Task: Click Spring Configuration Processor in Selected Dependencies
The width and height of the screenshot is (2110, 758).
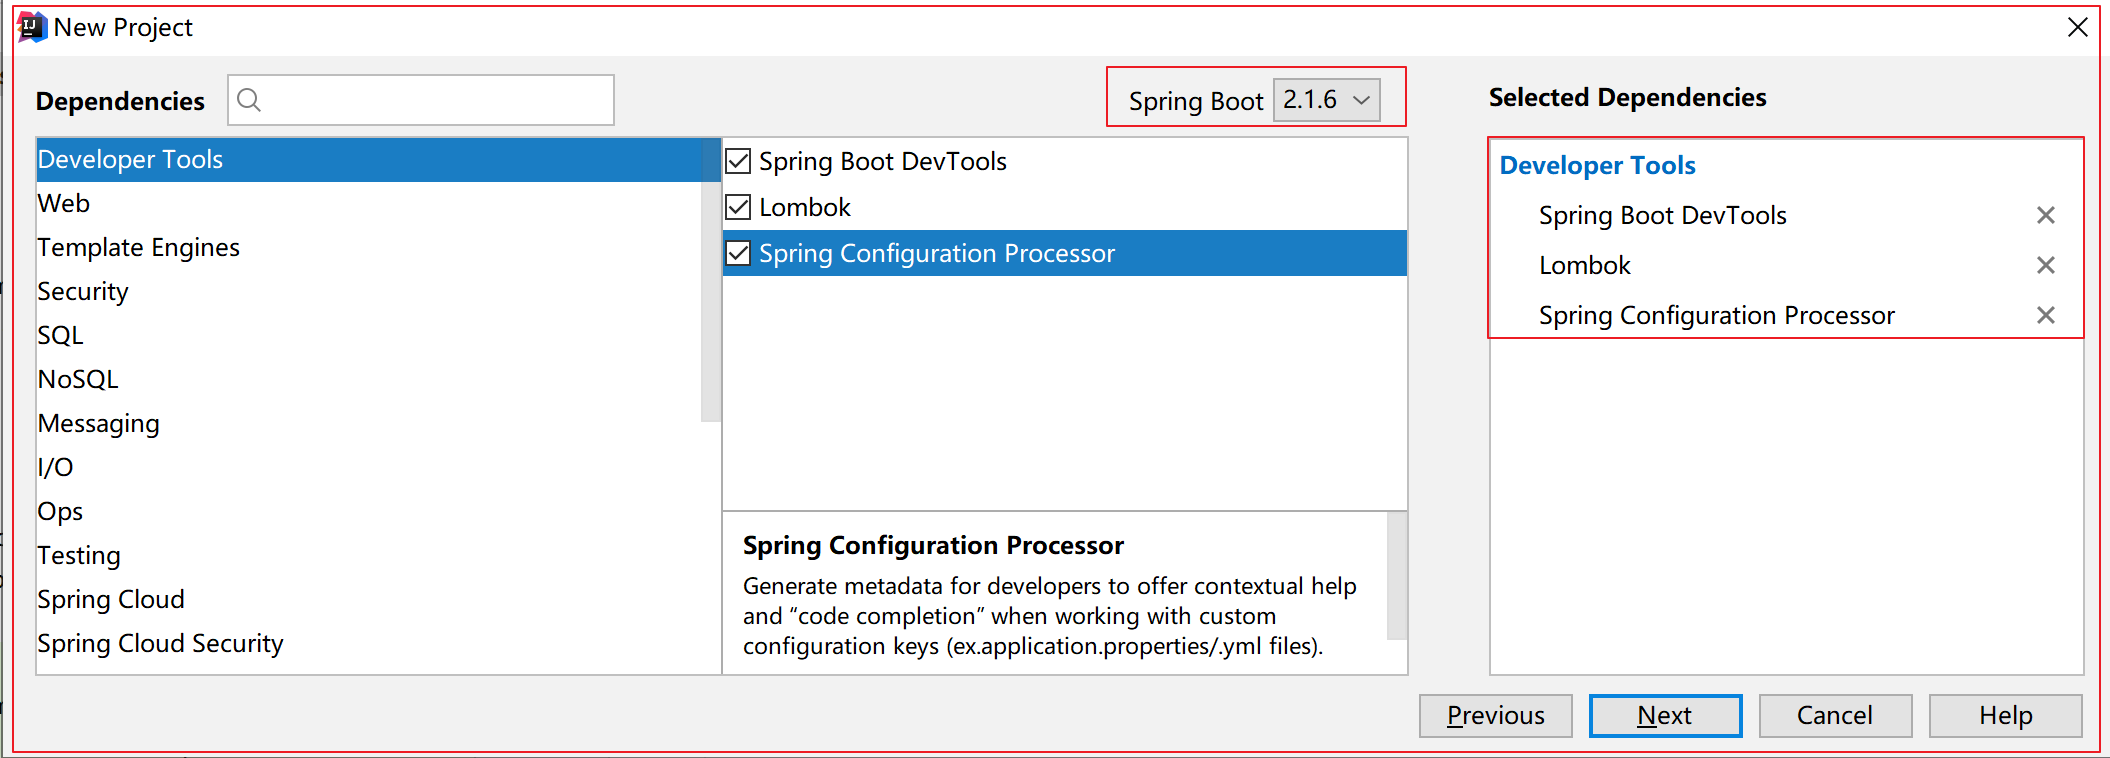Action: pyautogui.click(x=1716, y=316)
